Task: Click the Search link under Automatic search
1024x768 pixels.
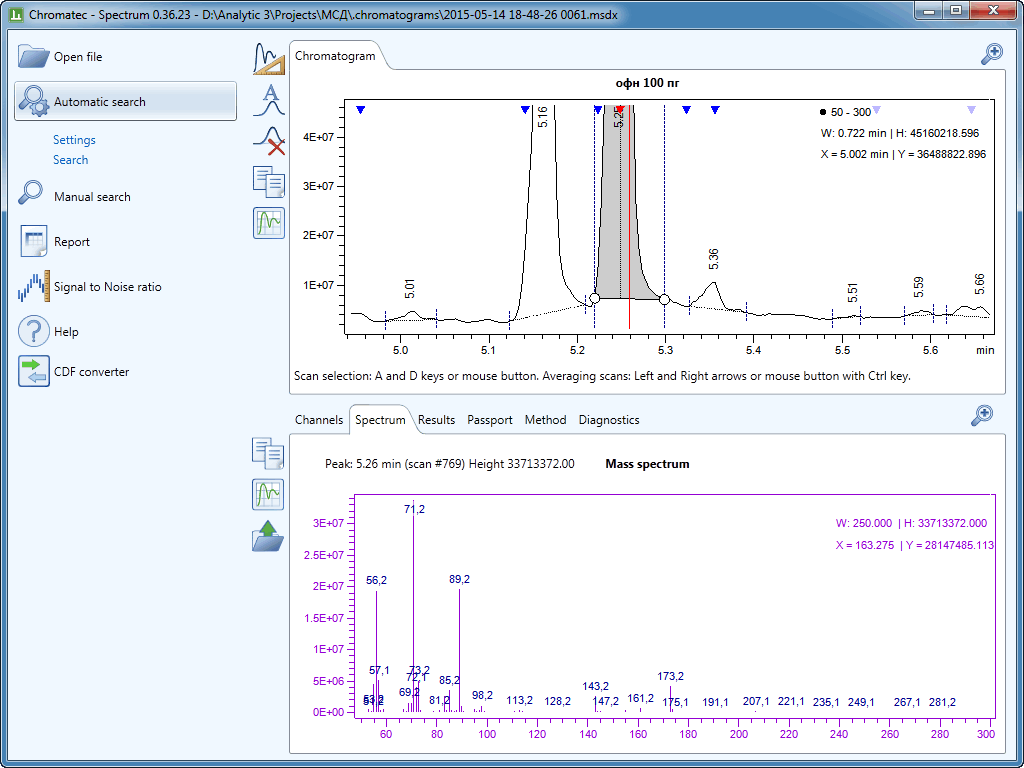Action: tap(70, 160)
